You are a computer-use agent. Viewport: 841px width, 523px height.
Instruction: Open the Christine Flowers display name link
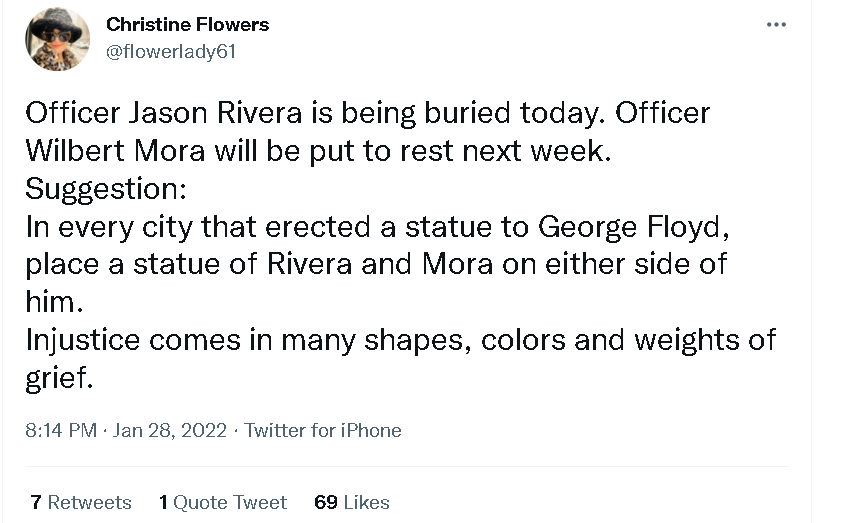click(x=187, y=25)
